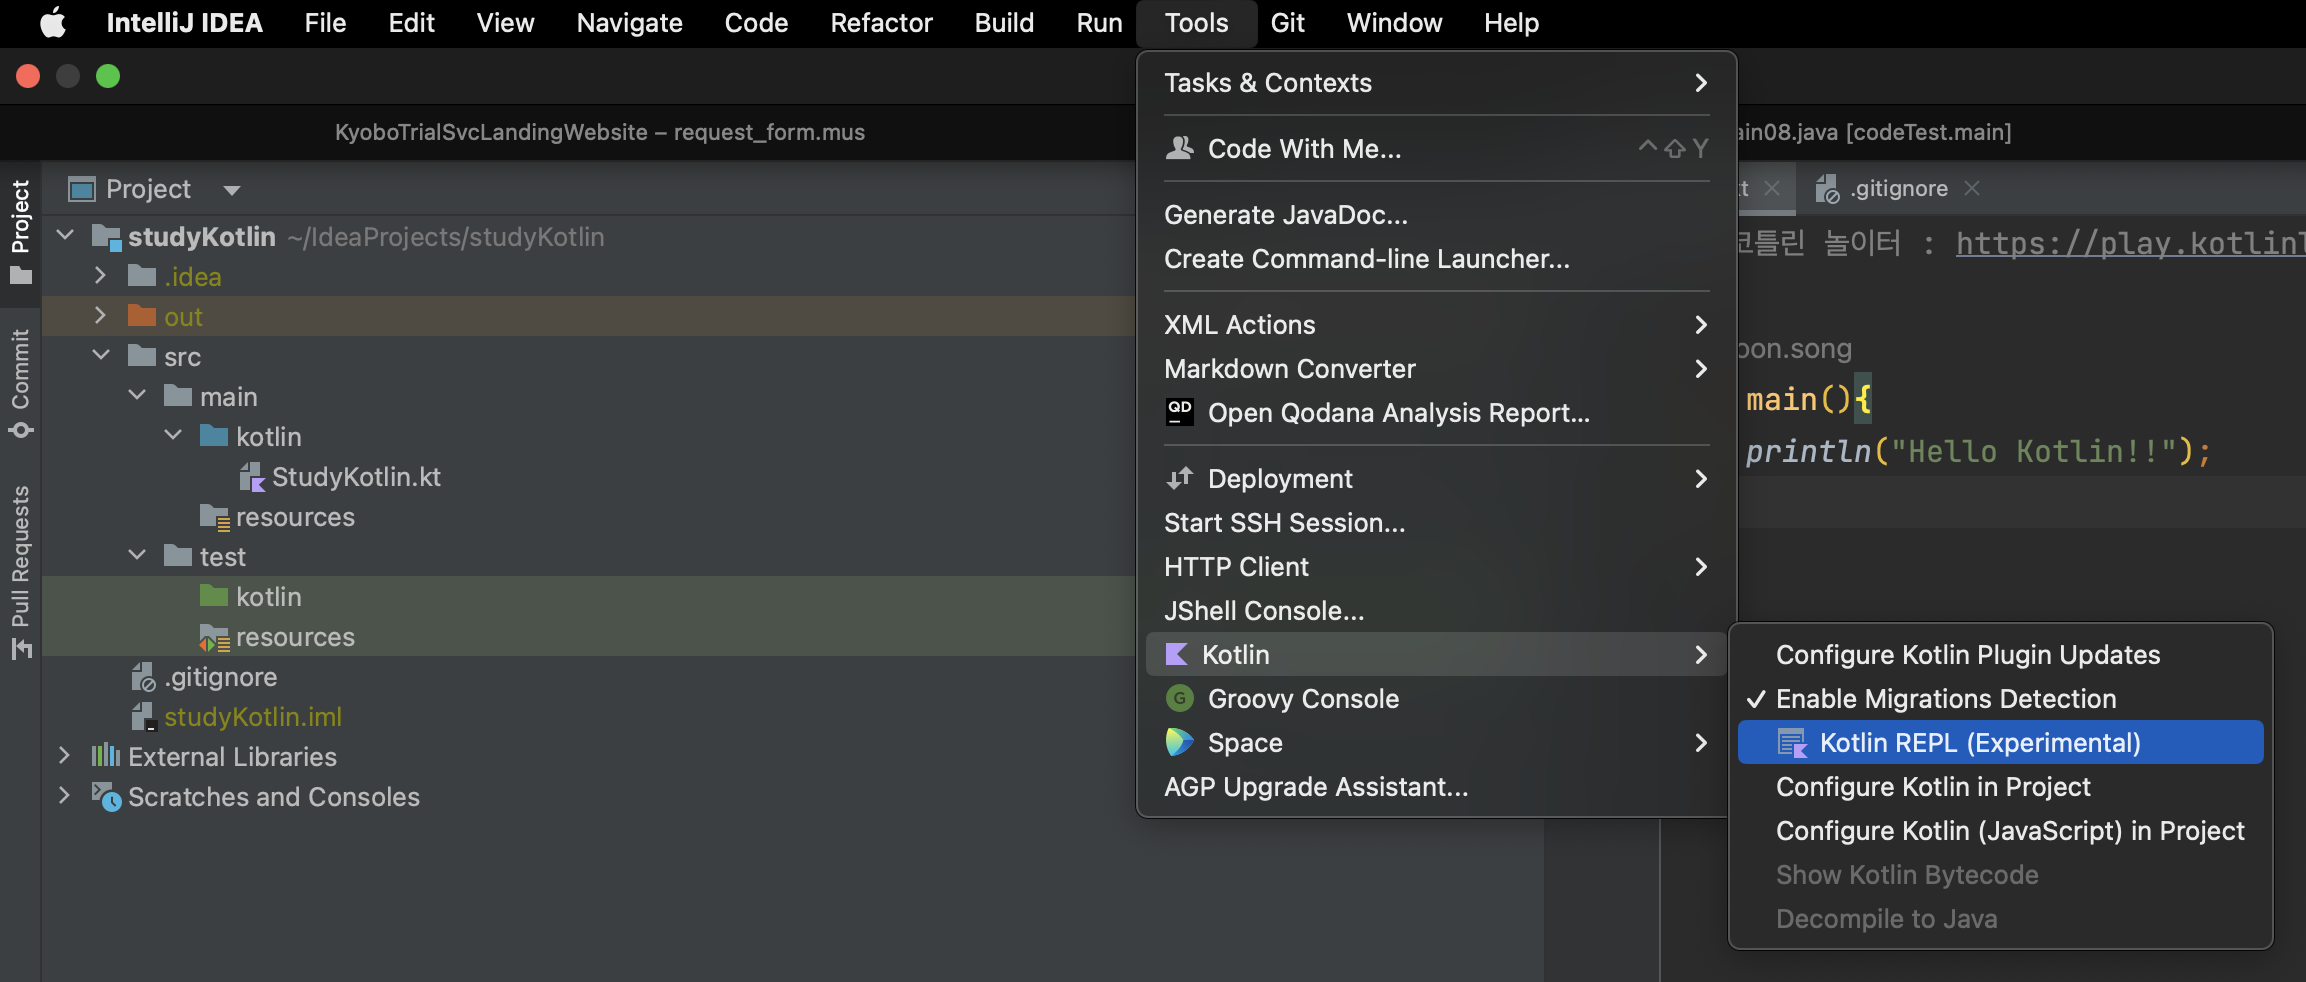The width and height of the screenshot is (2306, 982).
Task: Click the Qodana report icon
Action: click(x=1180, y=412)
